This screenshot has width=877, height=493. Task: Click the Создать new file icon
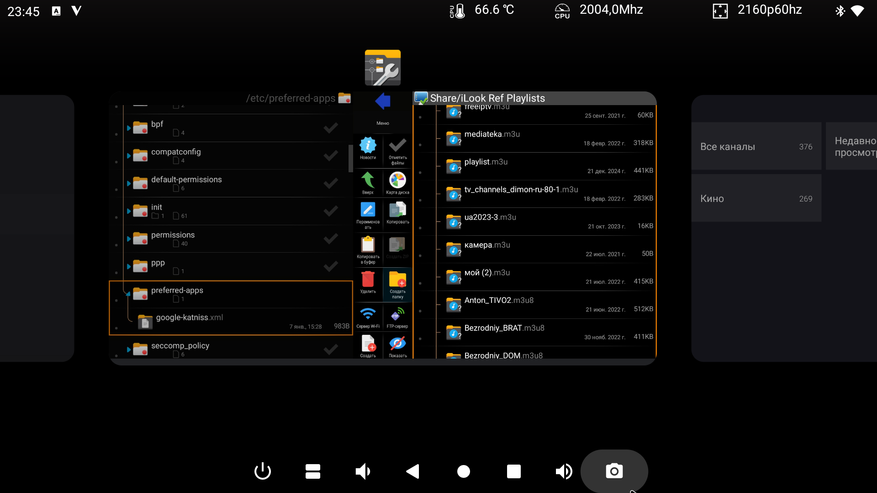(x=368, y=344)
